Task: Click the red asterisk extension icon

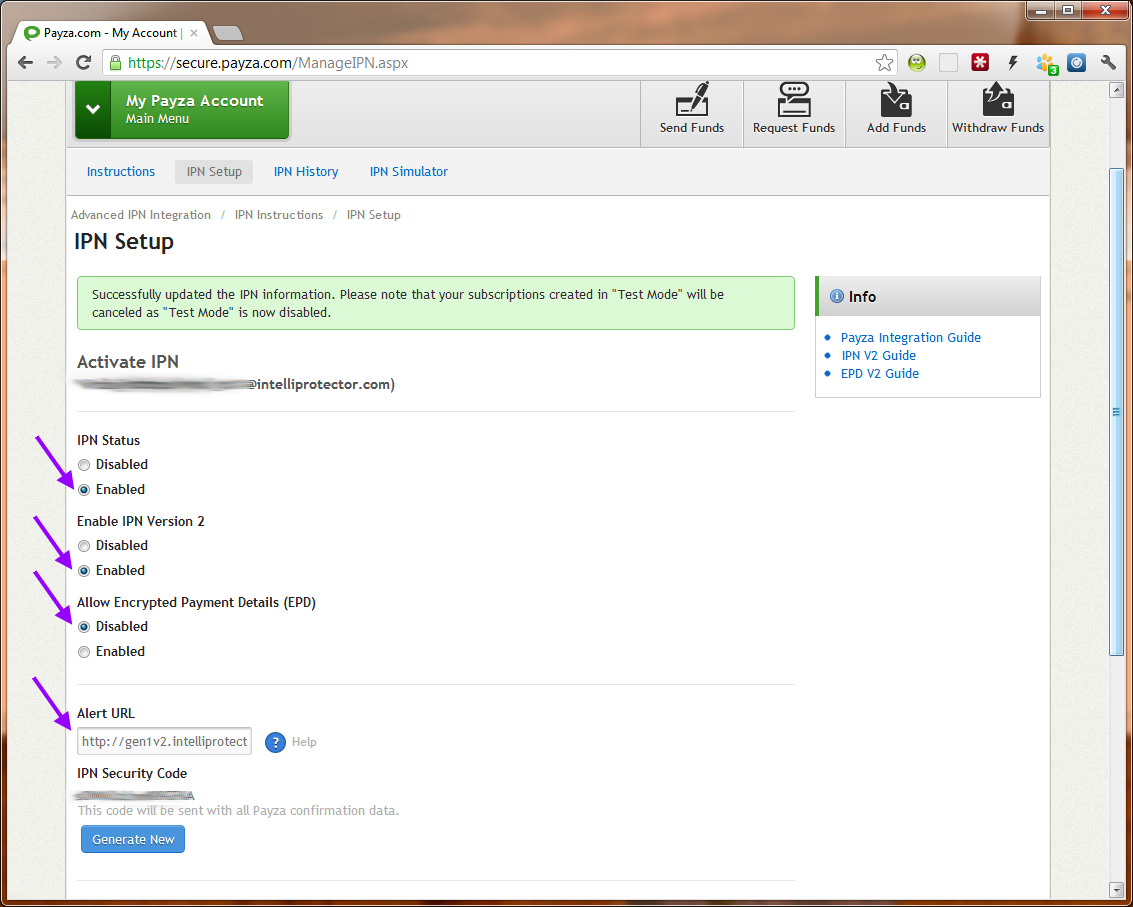Action: point(980,63)
